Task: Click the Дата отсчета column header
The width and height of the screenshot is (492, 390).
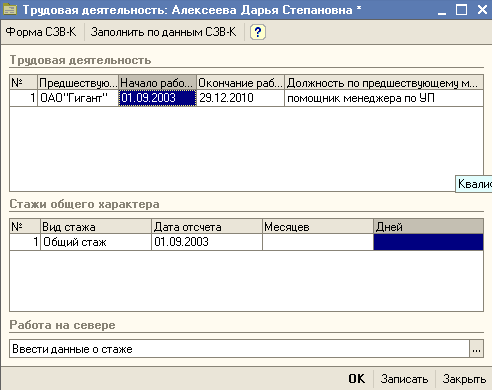Action: (x=207, y=227)
